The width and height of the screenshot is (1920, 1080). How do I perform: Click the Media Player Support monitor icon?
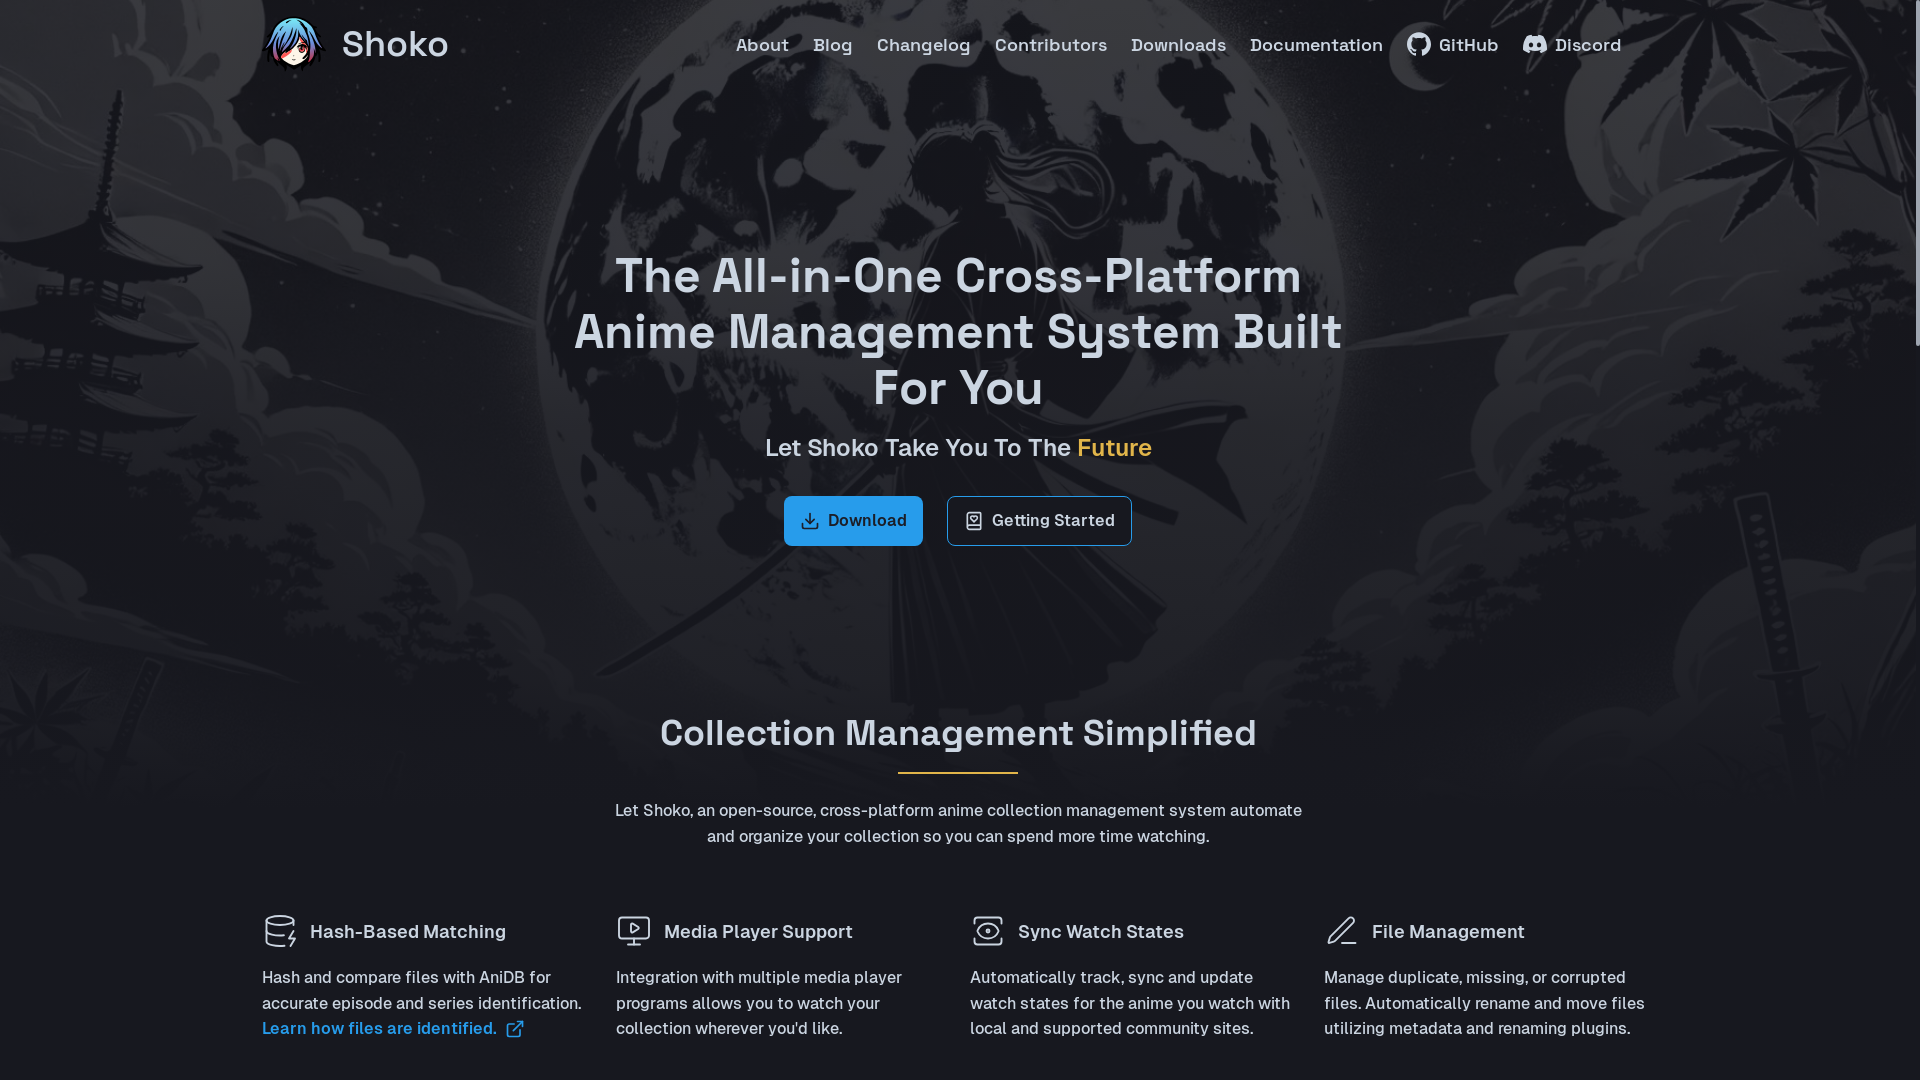pyautogui.click(x=634, y=931)
